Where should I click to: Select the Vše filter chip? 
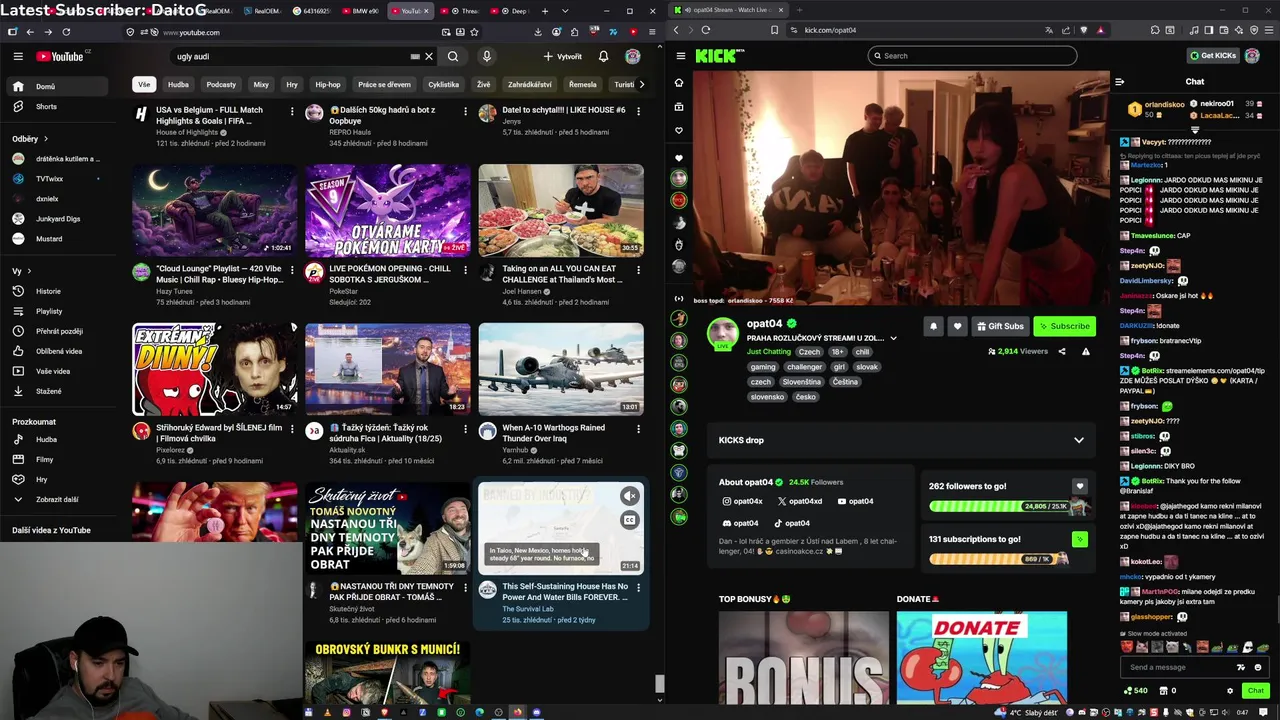pyautogui.click(x=144, y=84)
